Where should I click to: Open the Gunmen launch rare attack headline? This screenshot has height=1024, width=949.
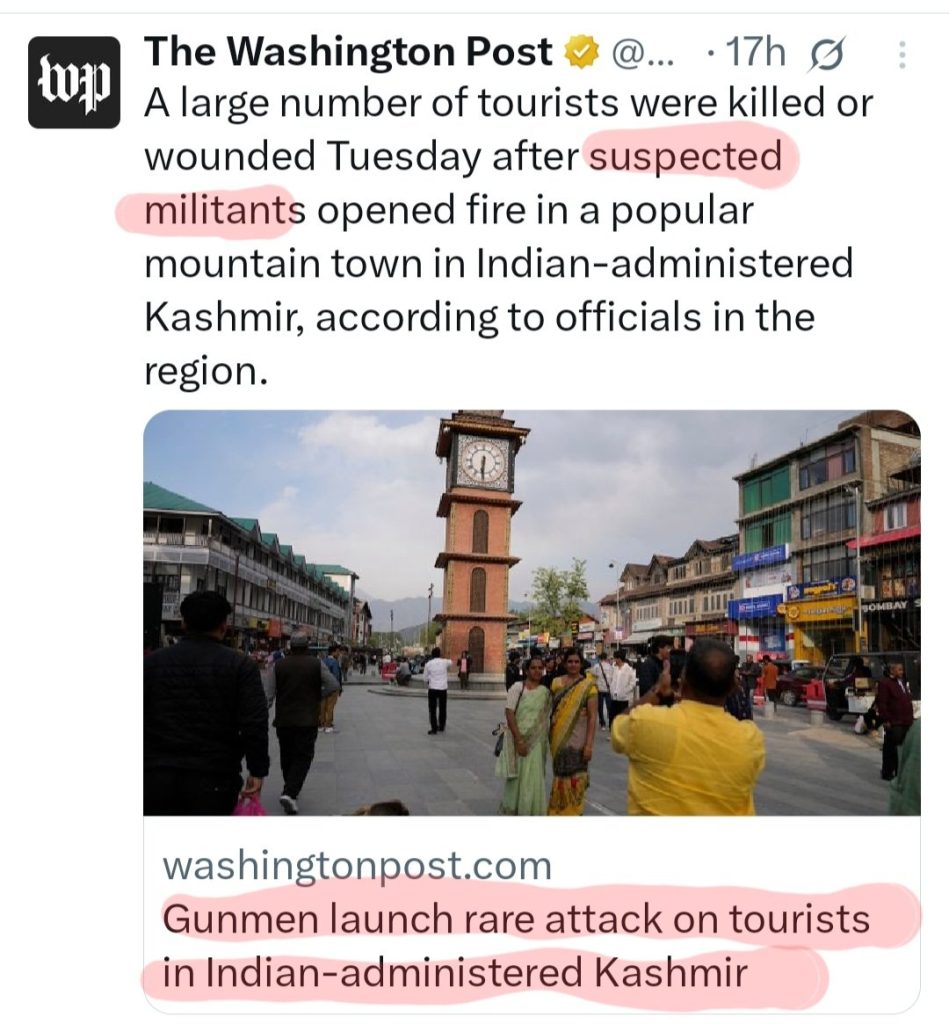point(516,945)
